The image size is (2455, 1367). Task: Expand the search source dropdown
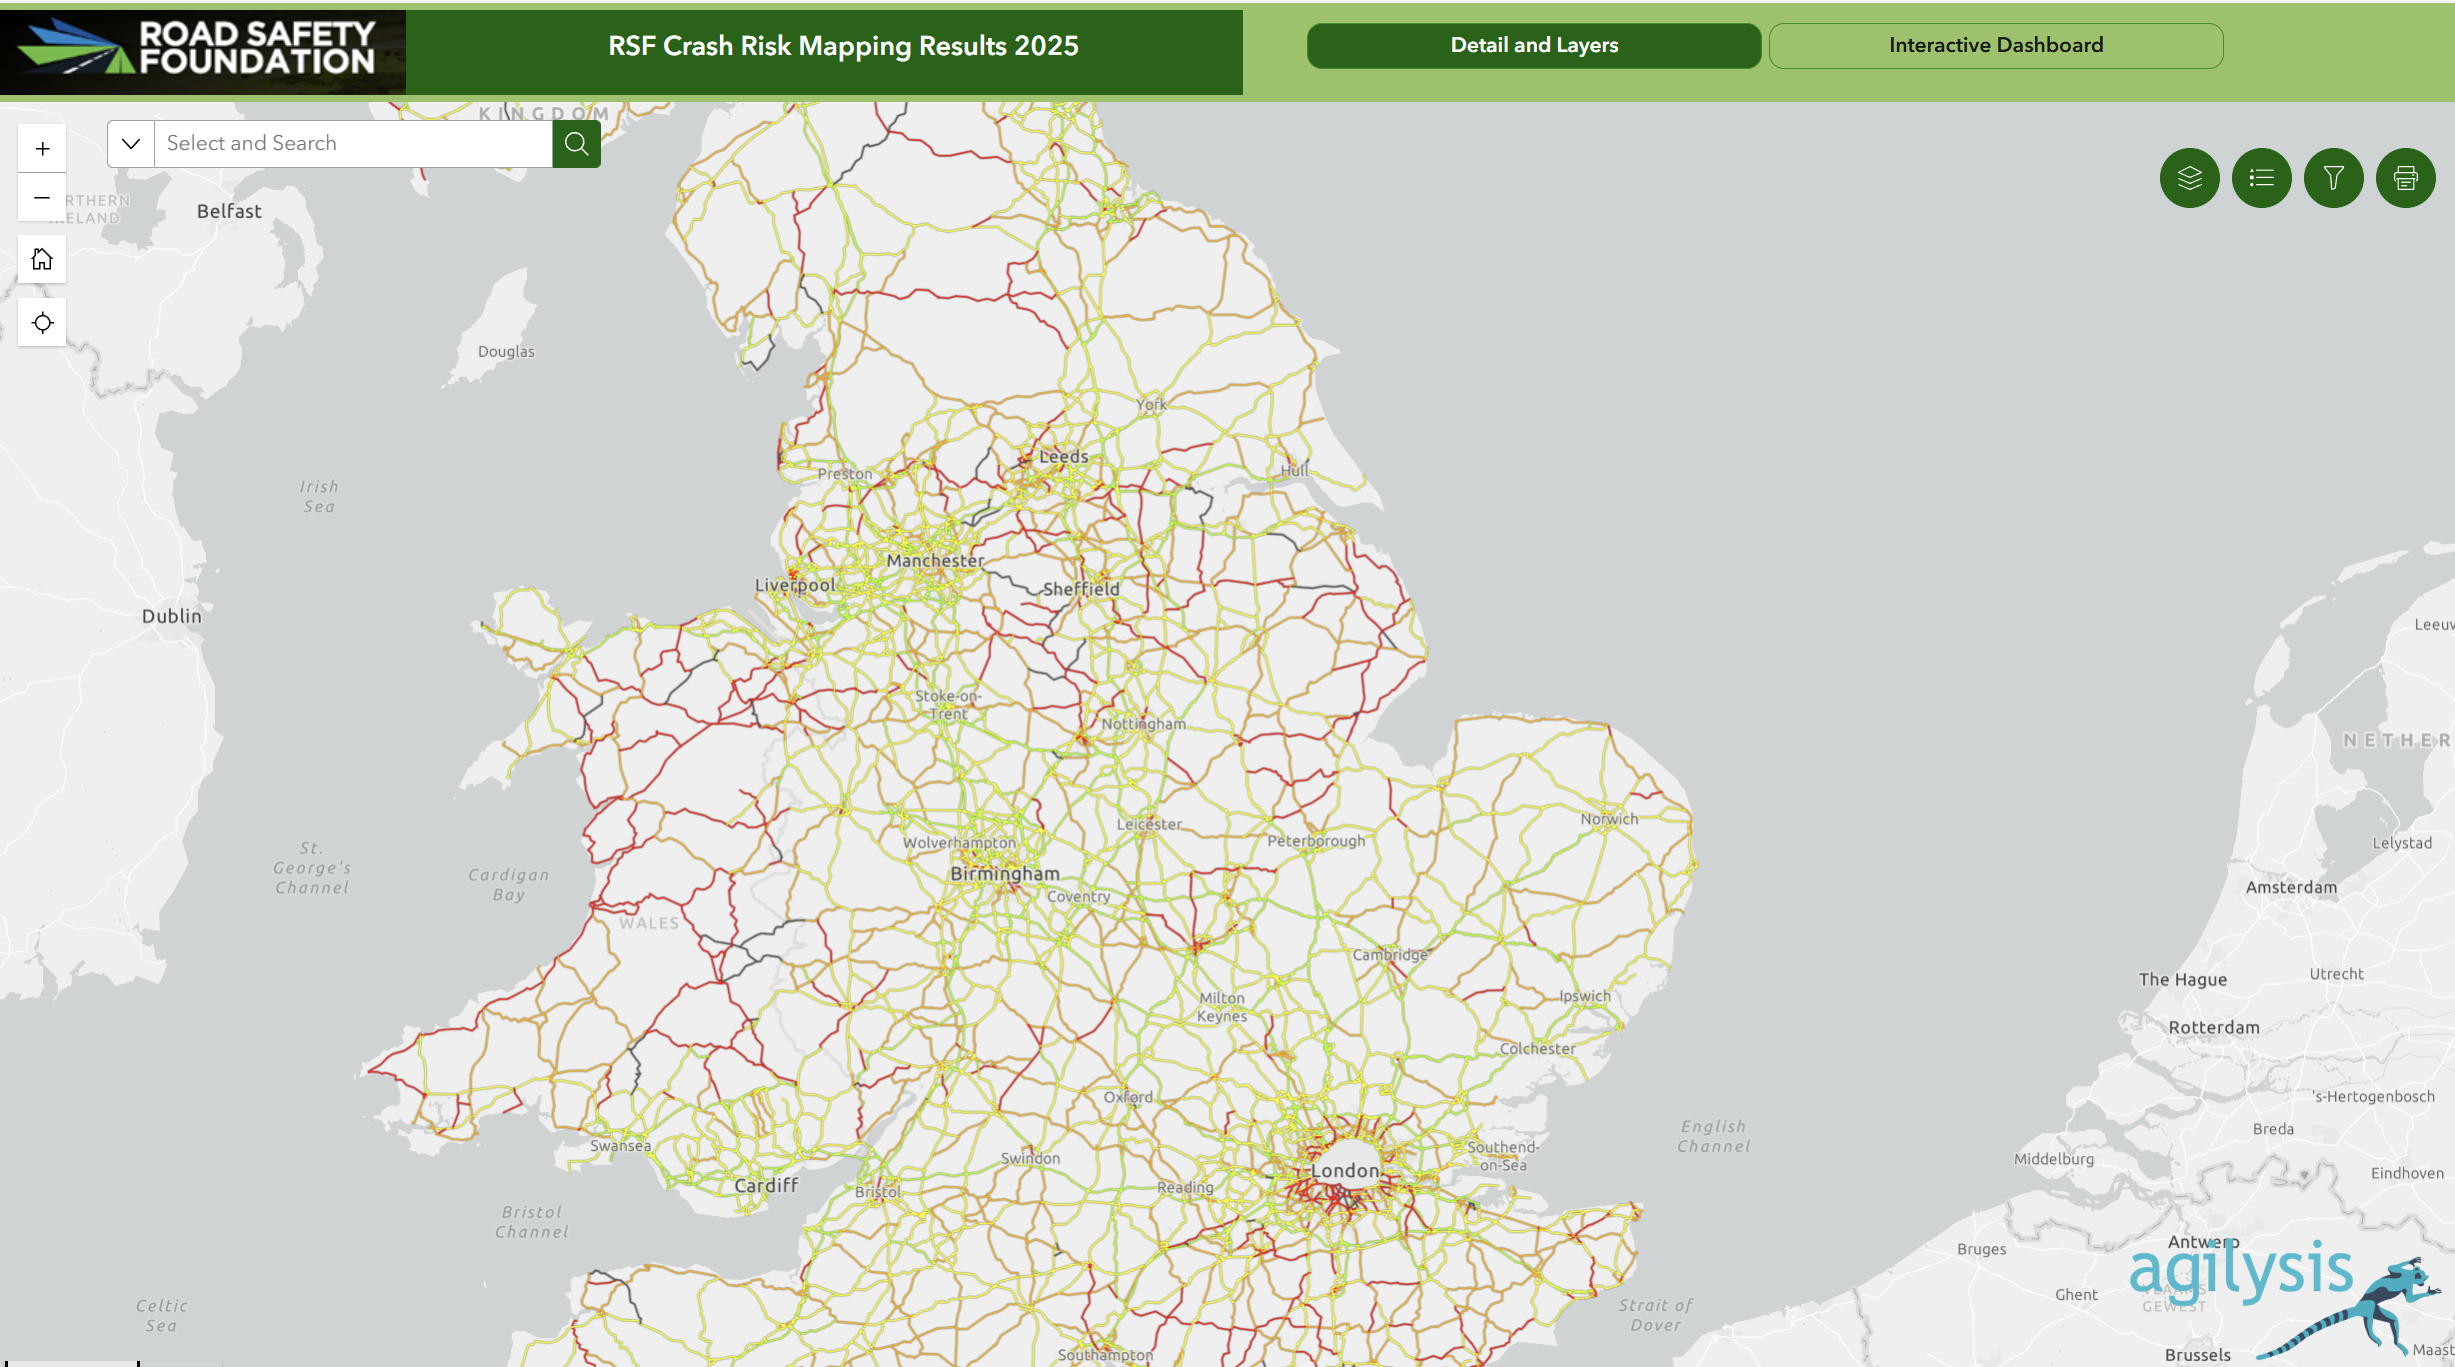(x=131, y=144)
